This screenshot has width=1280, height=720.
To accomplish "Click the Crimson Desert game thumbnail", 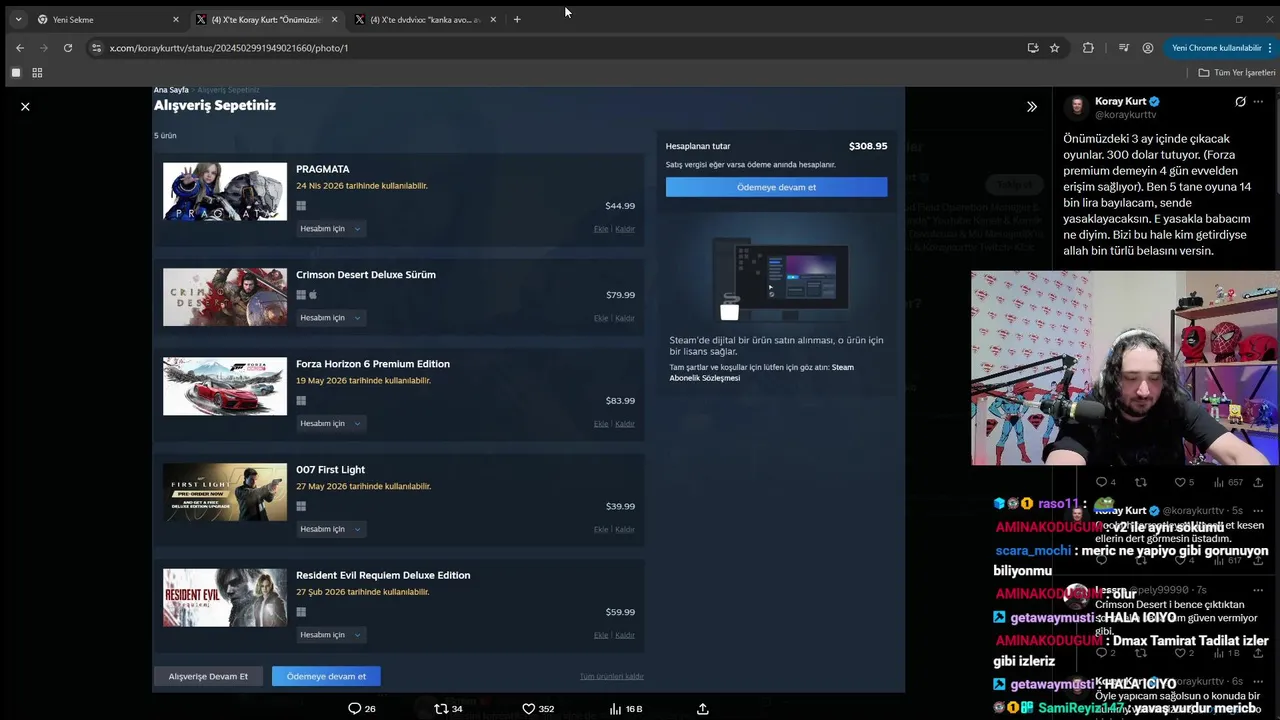I will [225, 297].
